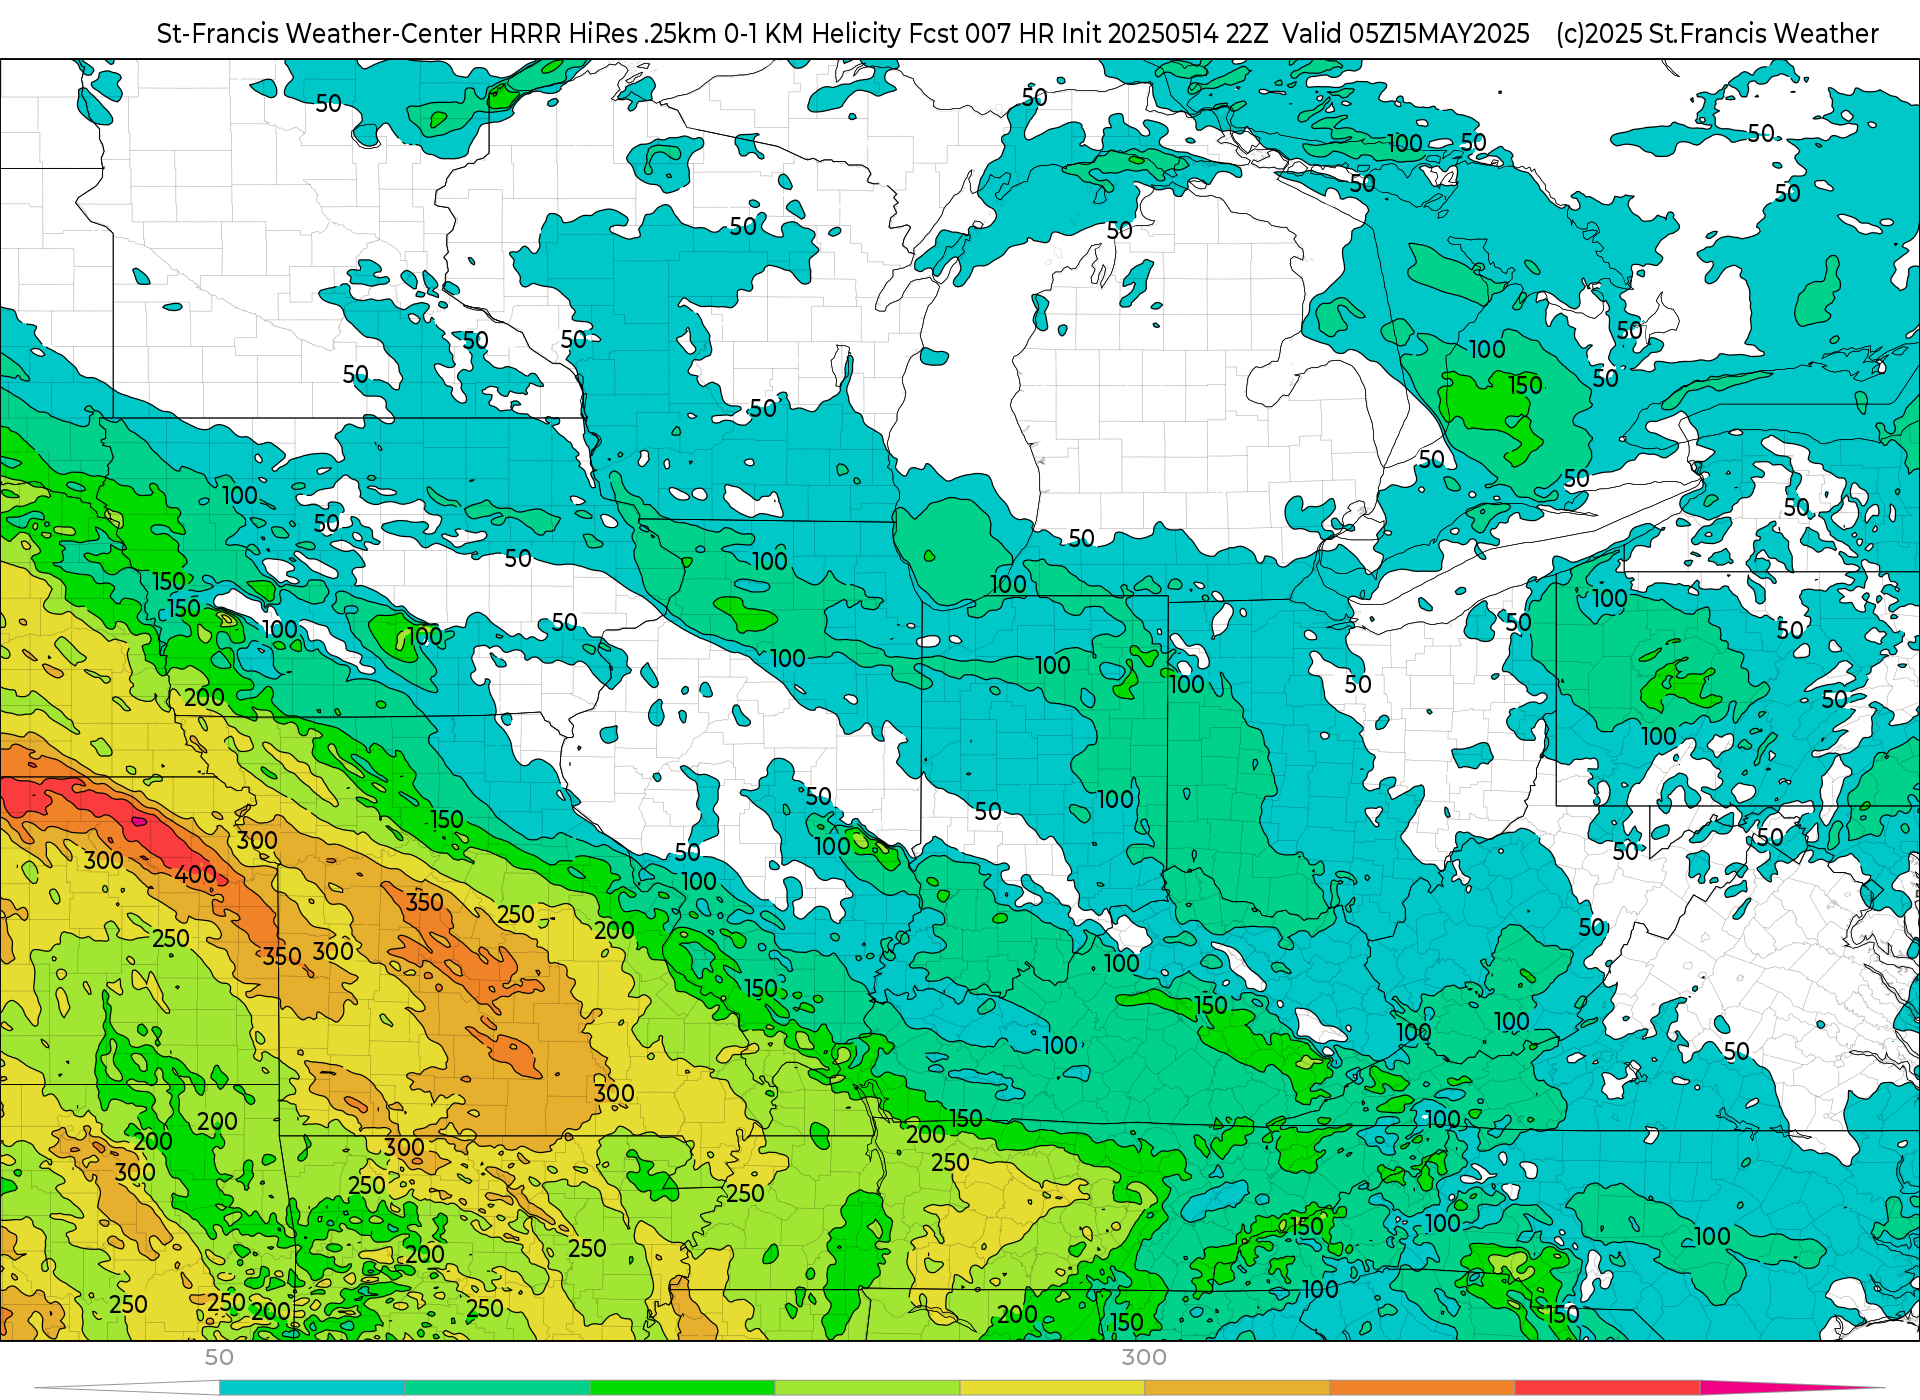The image size is (1920, 1400).
Task: Click 'Valid 05Z15MAY2025' in the header
Action: pyautogui.click(x=1406, y=34)
